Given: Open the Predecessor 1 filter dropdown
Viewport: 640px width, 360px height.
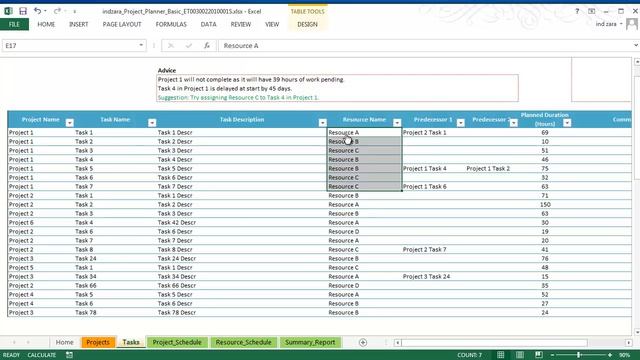Looking at the screenshot, I should (461, 122).
